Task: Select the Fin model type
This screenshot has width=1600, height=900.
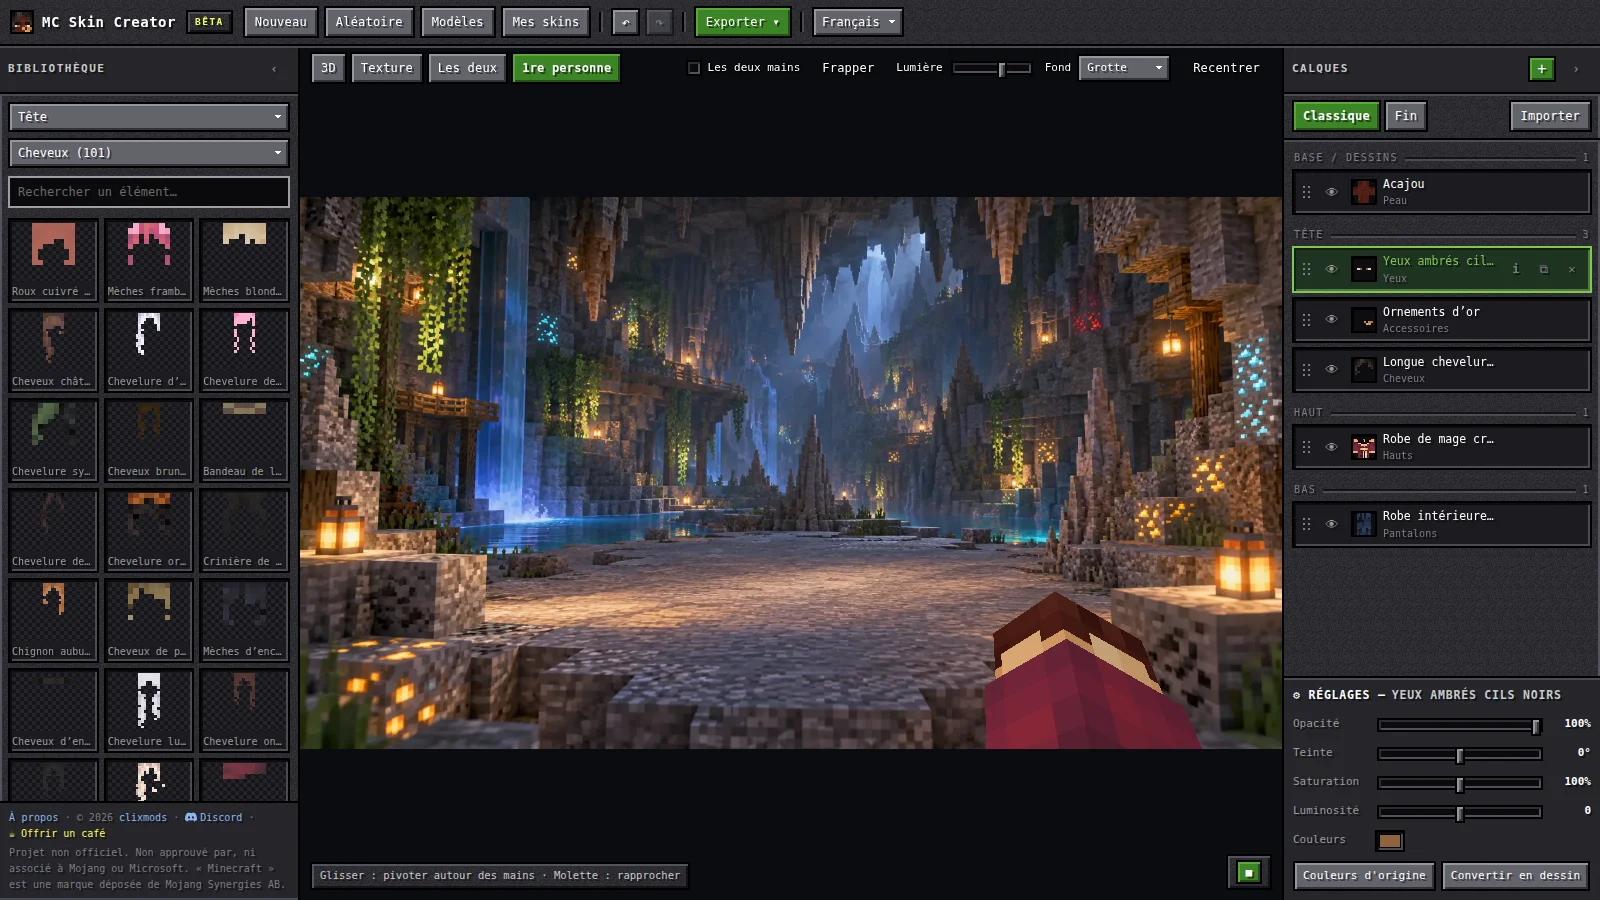Action: click(x=1406, y=116)
